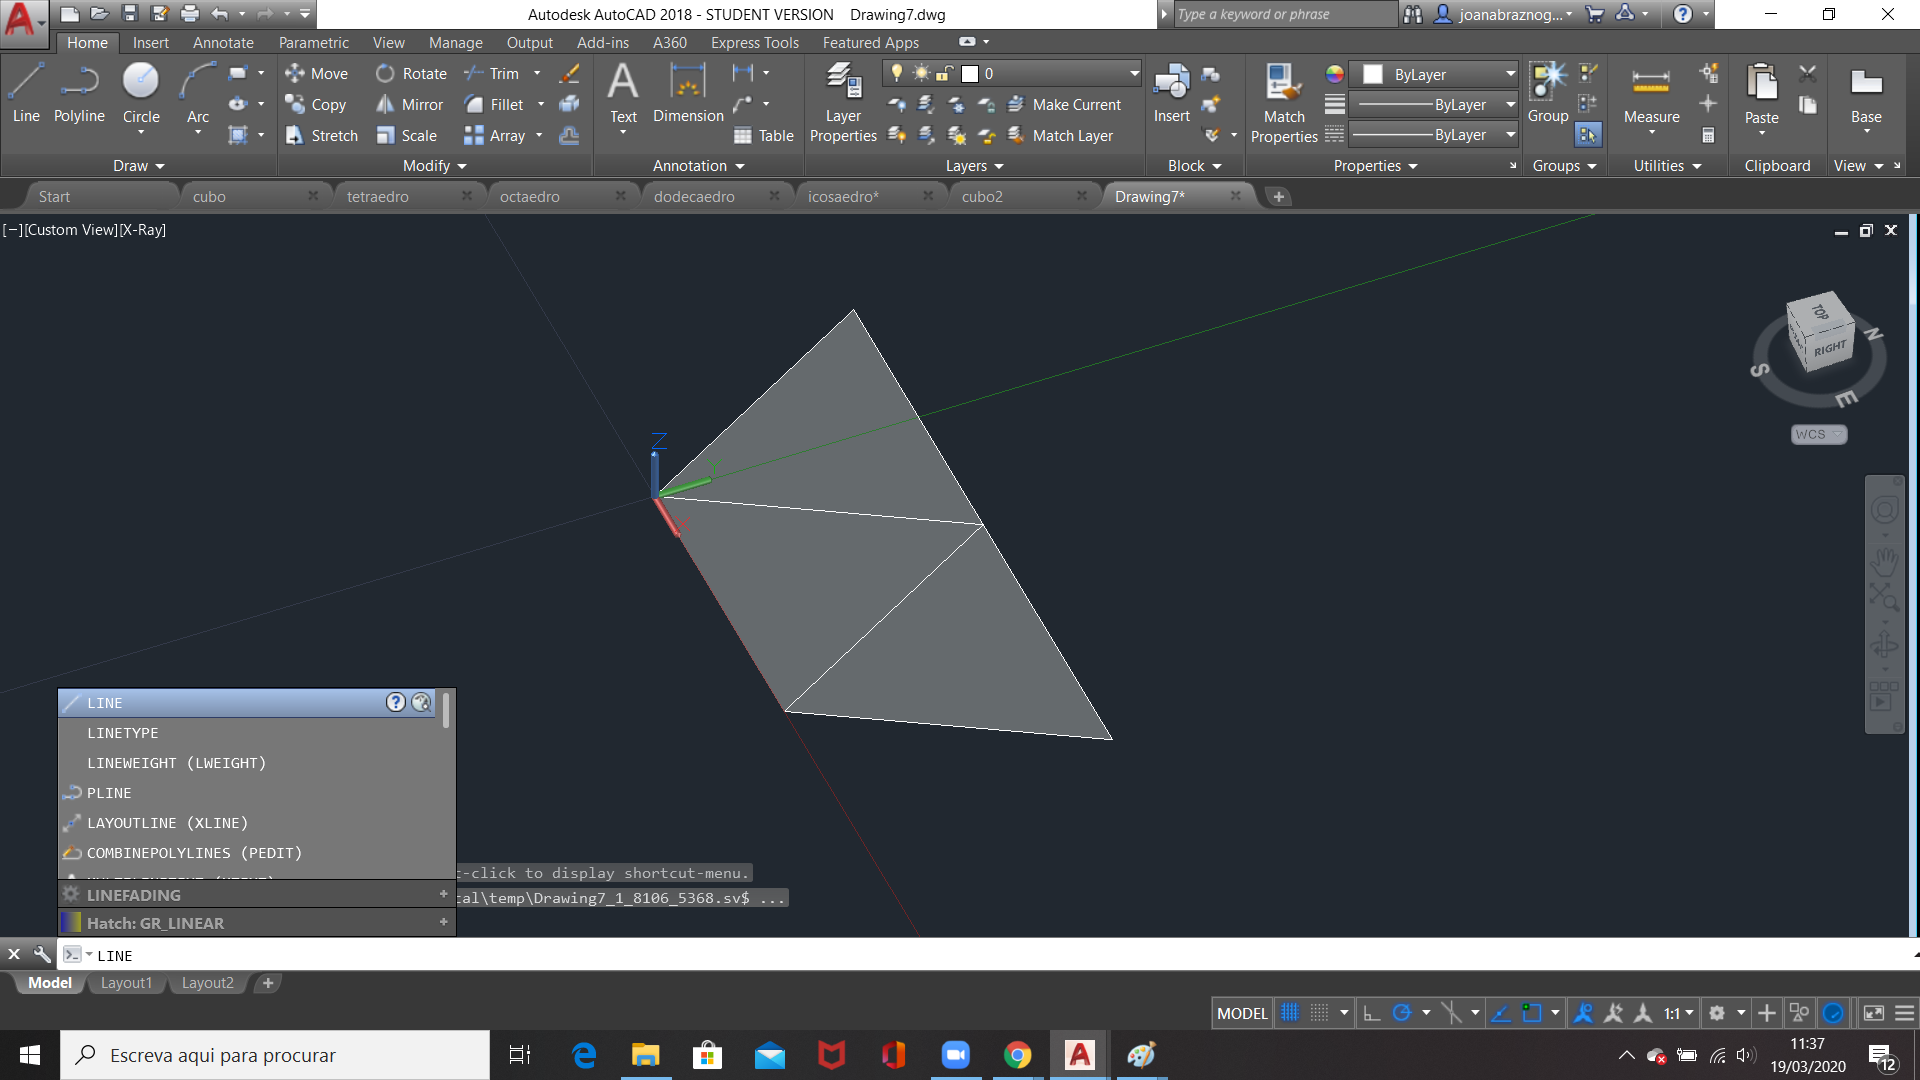Expand the LINEFADING system variable row
Viewport: 1920px width, 1080px height.
443,894
